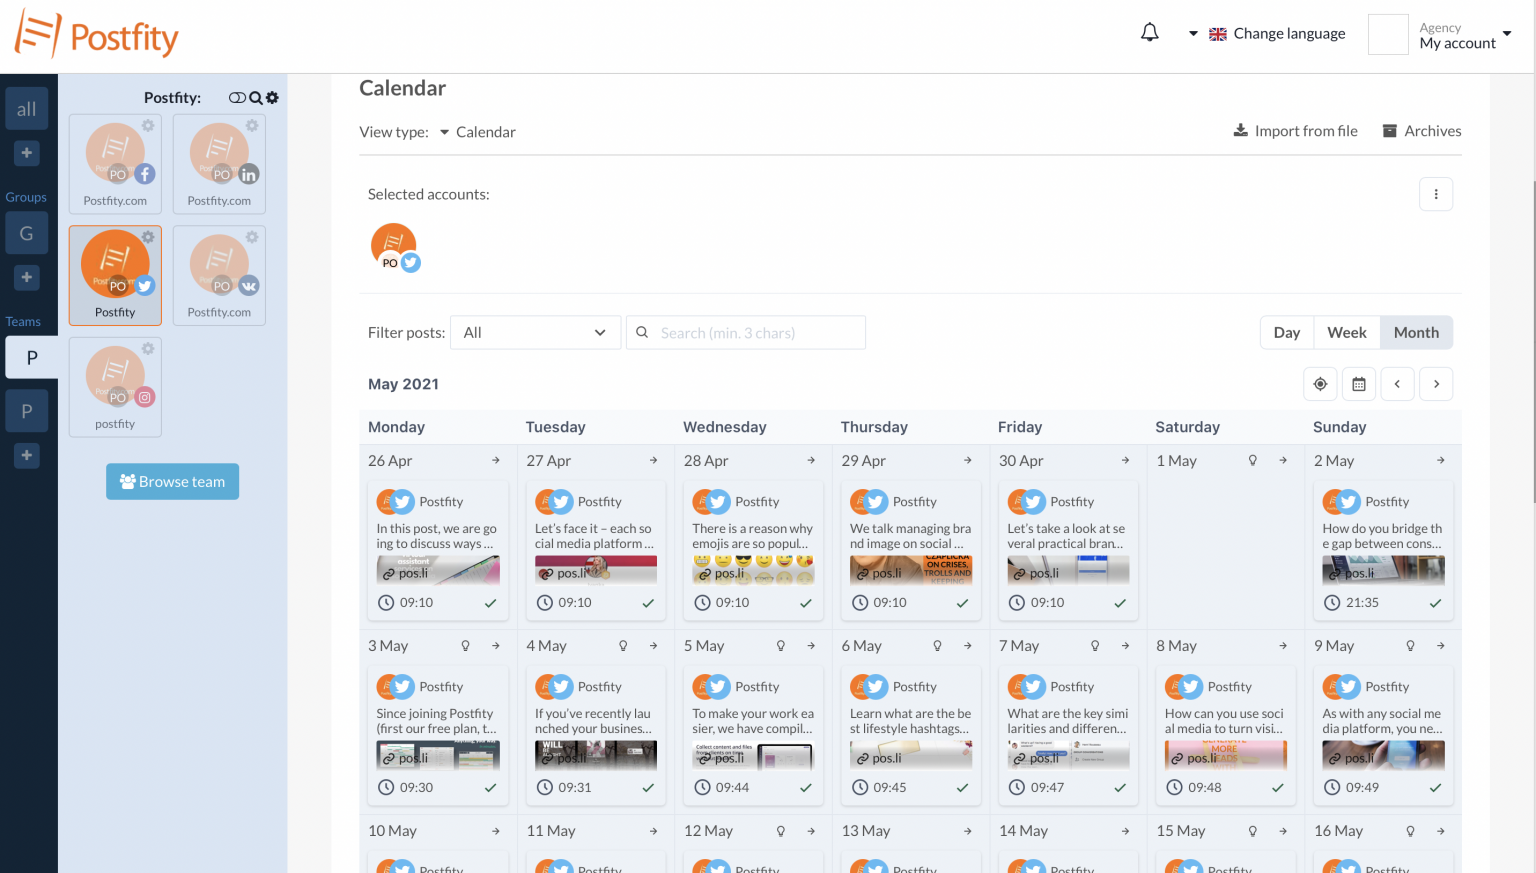Select the Instagram postfity account
The width and height of the screenshot is (1536, 873).
[x=115, y=387]
